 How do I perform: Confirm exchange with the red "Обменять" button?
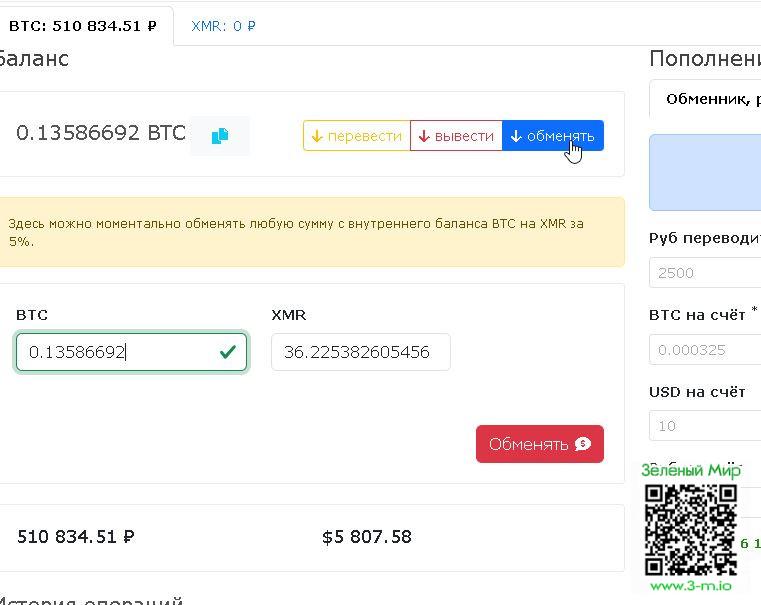[539, 444]
